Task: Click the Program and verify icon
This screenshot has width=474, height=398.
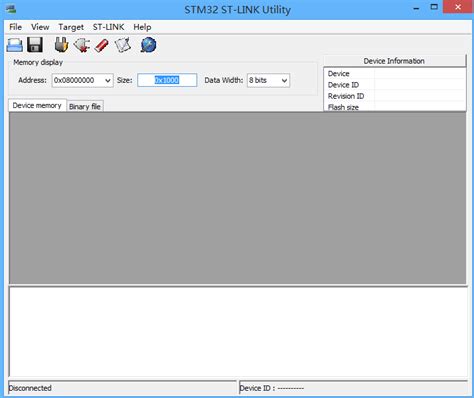Action: pyautogui.click(x=123, y=45)
